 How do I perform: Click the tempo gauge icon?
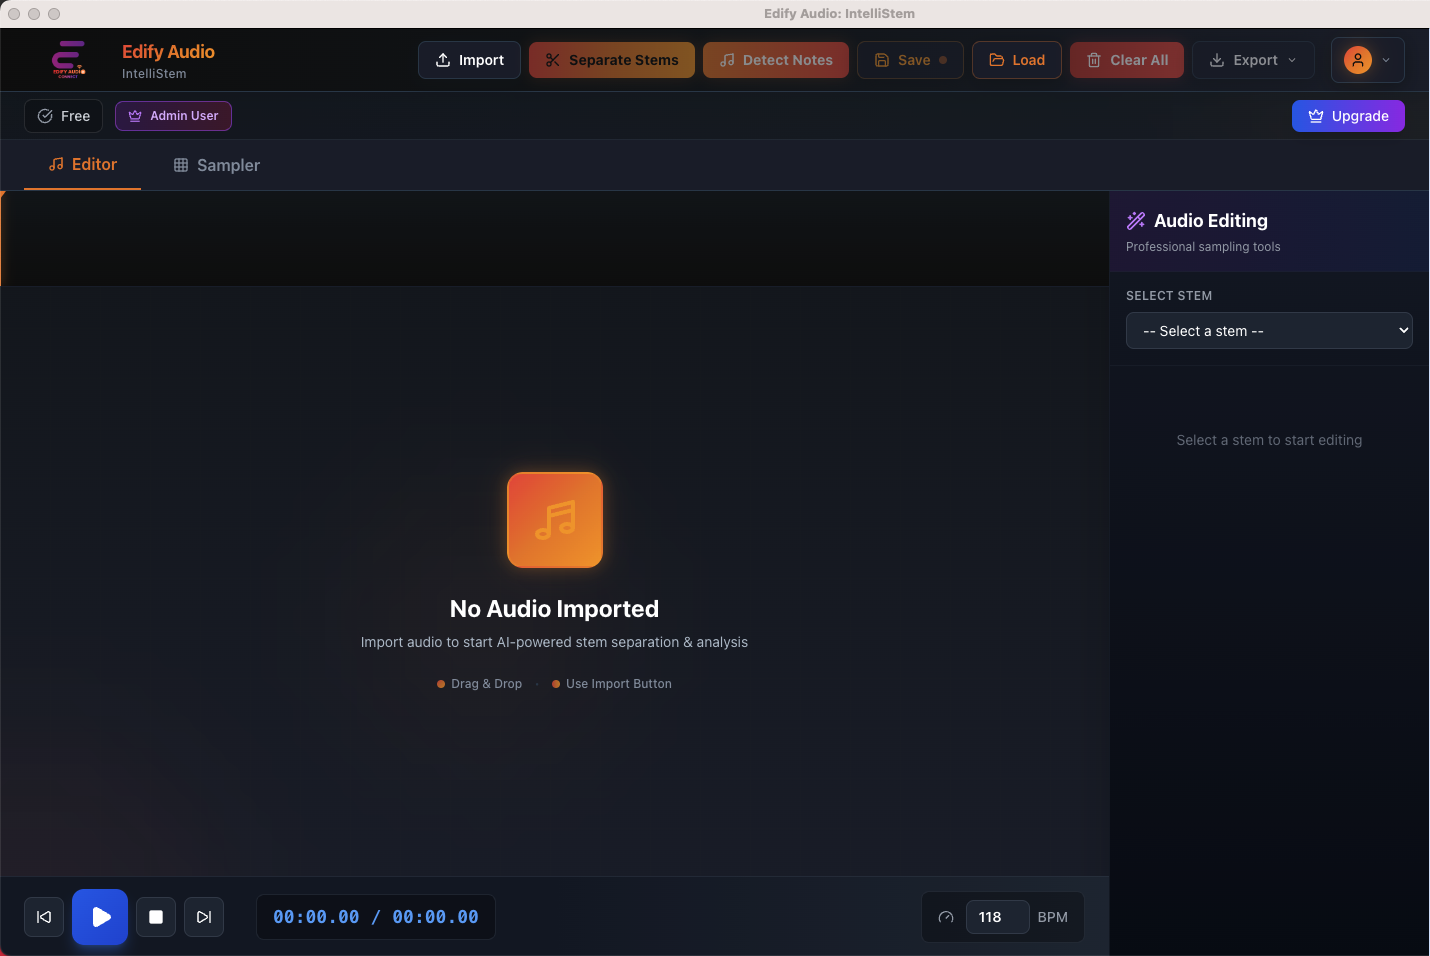(946, 917)
